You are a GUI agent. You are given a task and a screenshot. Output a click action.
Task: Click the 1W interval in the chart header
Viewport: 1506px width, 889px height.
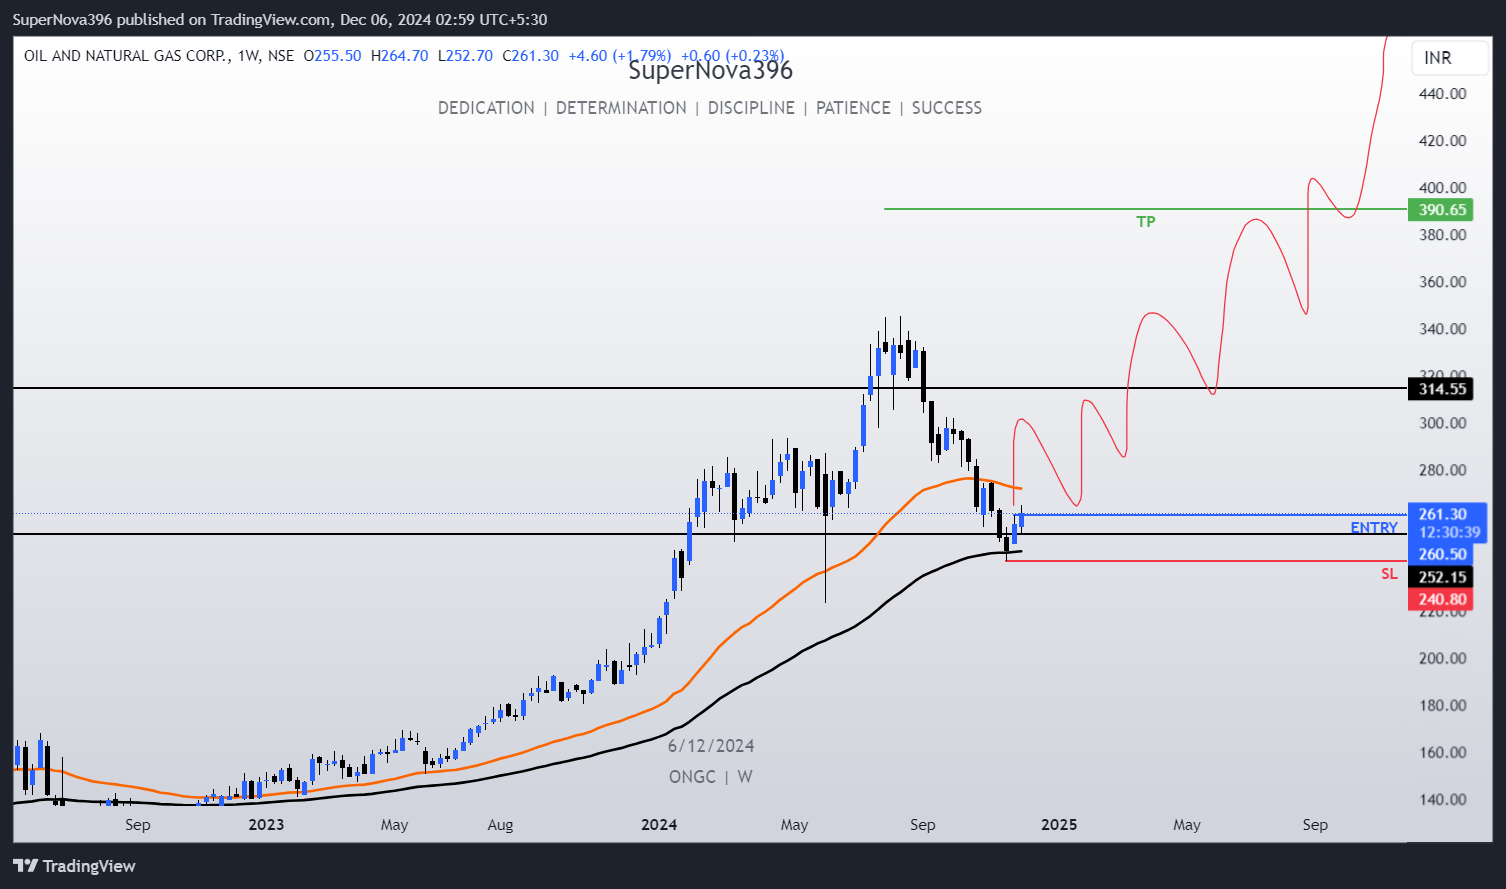[x=249, y=56]
